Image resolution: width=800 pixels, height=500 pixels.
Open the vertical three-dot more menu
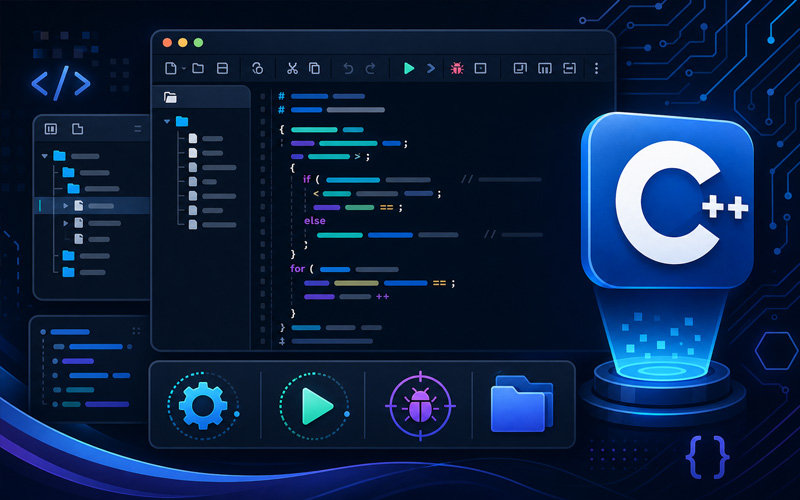point(596,68)
